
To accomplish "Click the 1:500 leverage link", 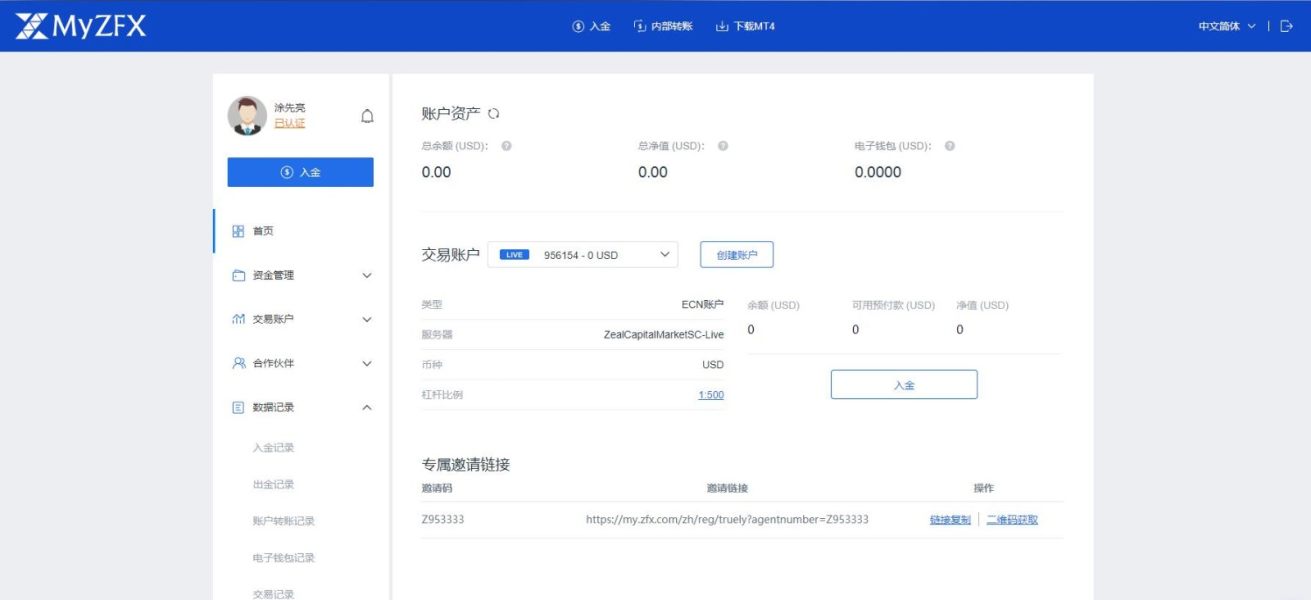I will [711, 395].
